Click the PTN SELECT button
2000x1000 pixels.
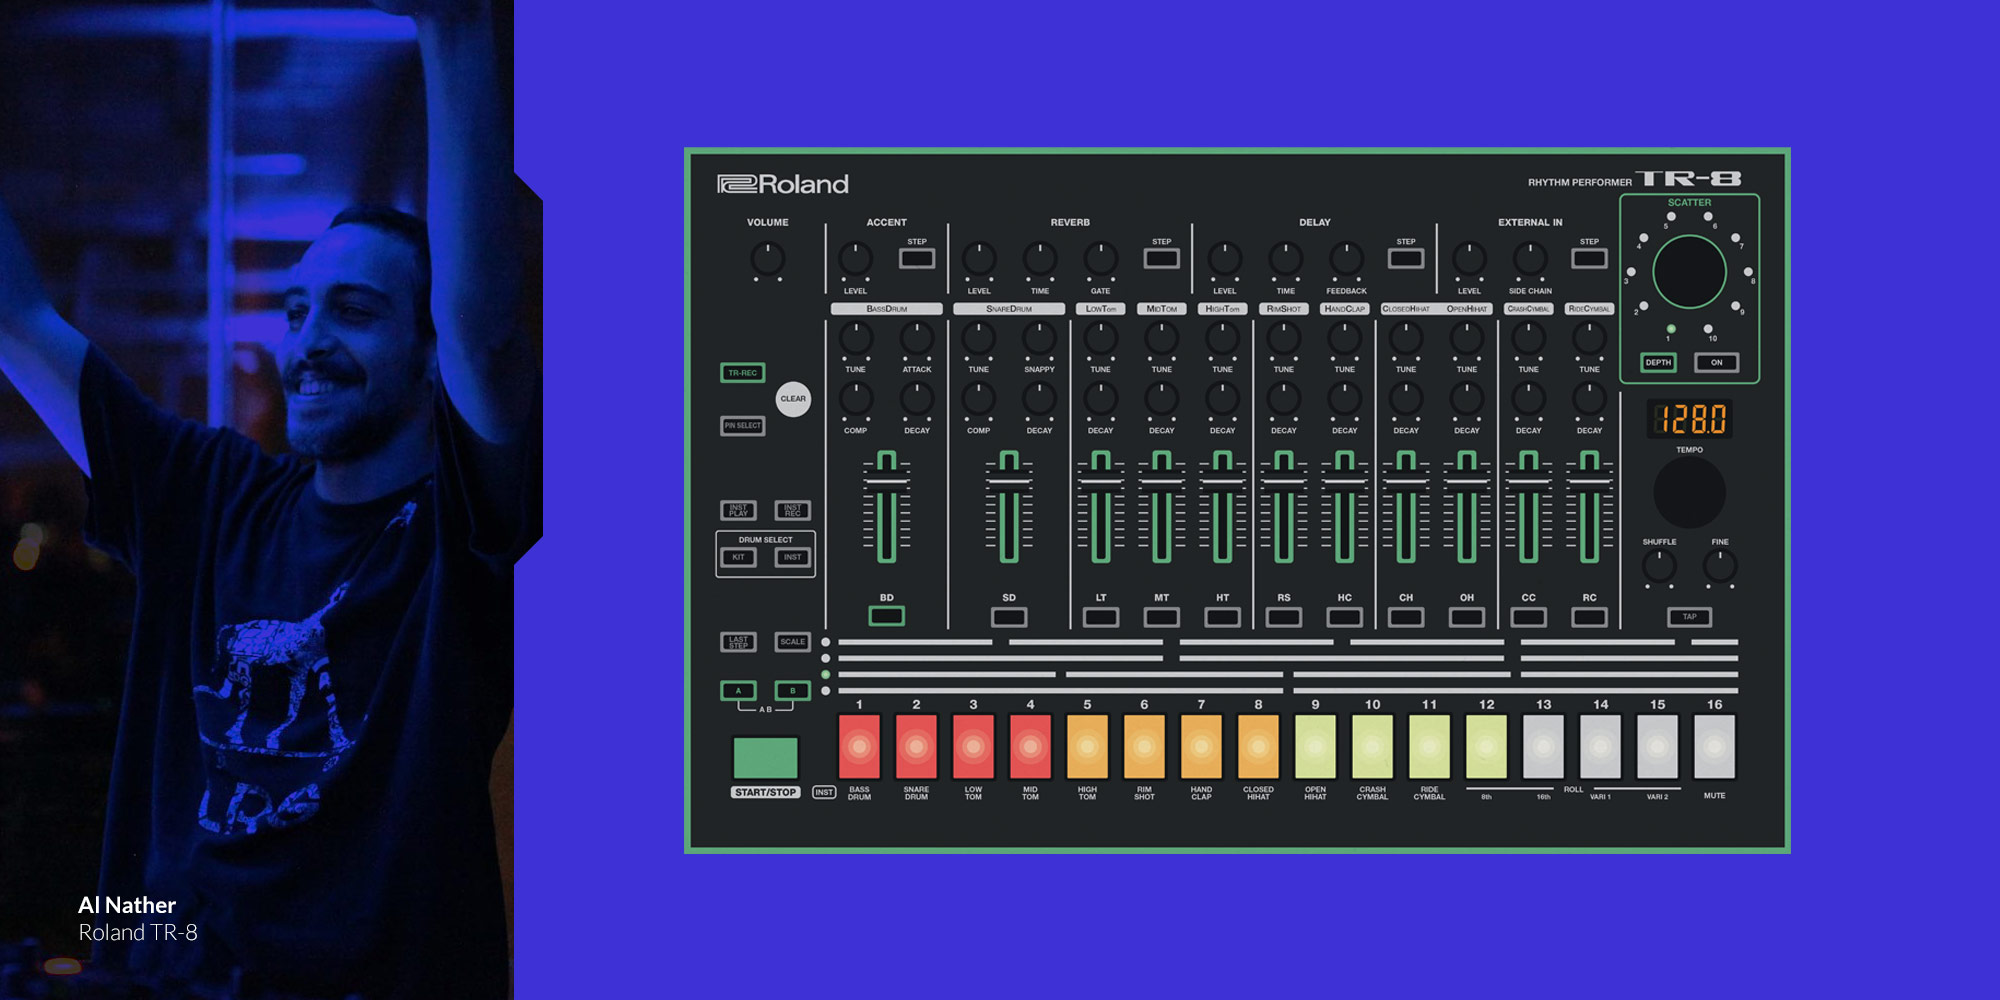(x=743, y=426)
